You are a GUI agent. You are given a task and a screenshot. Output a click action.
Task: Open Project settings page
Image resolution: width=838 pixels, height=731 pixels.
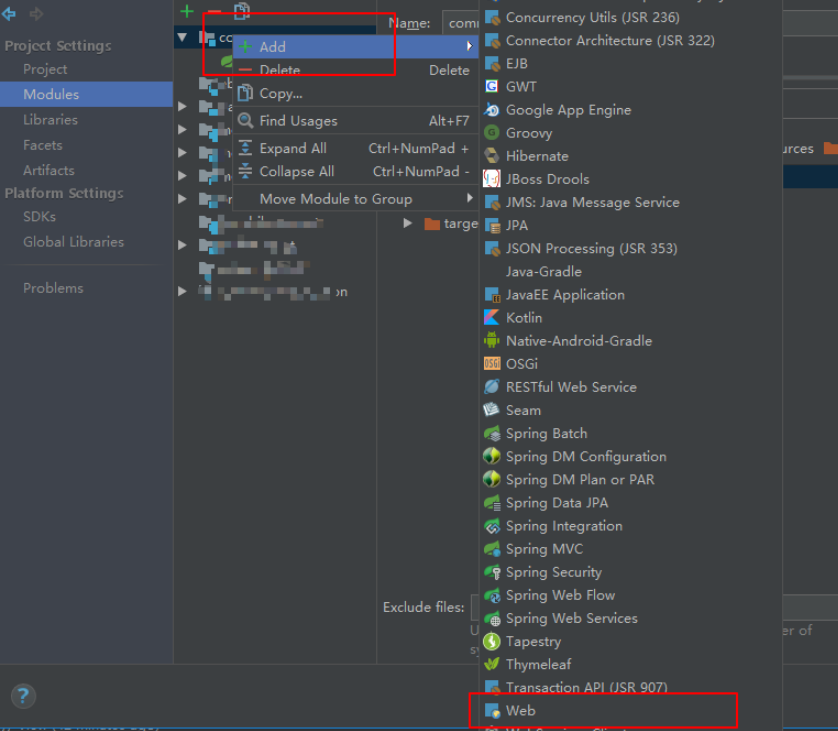click(45, 69)
